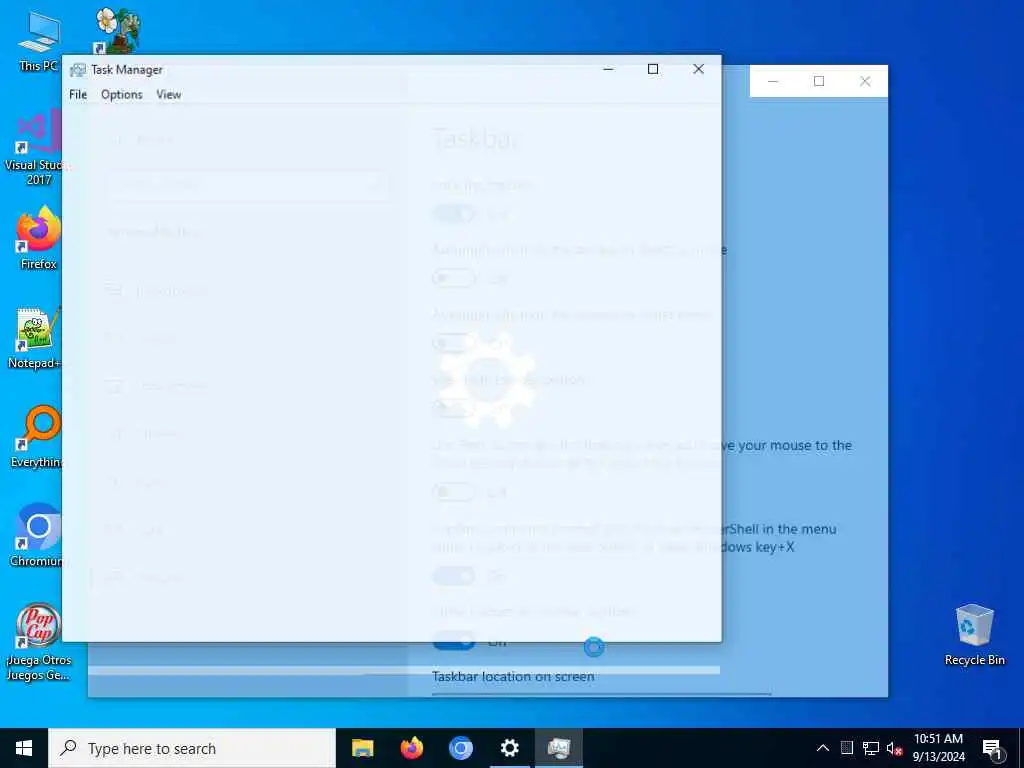Click the Task Manager taskbar button
Viewport: 1024px width, 768px height.
(x=559, y=748)
